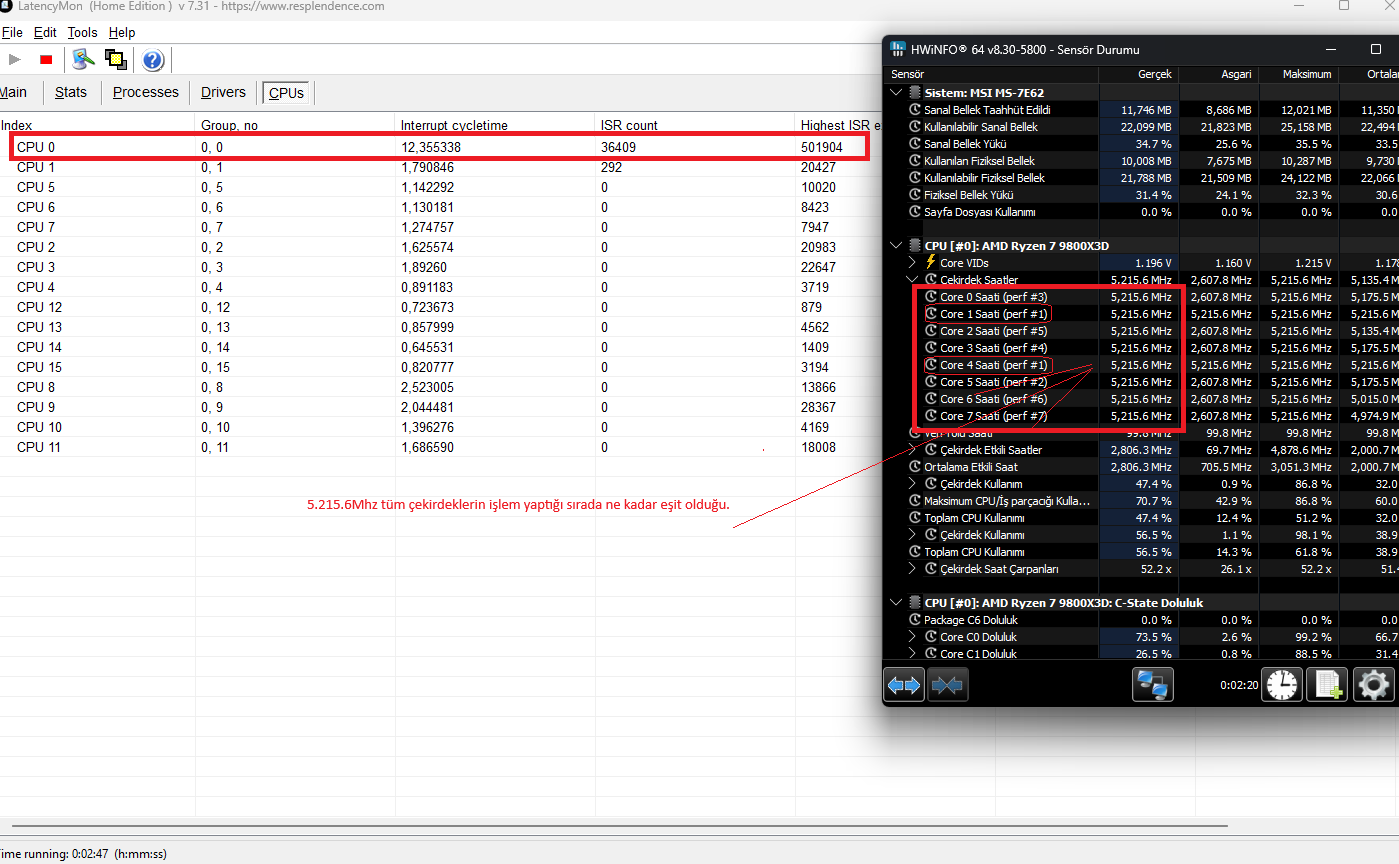Click HWiNFO expand-all blue arrows button

[904, 685]
